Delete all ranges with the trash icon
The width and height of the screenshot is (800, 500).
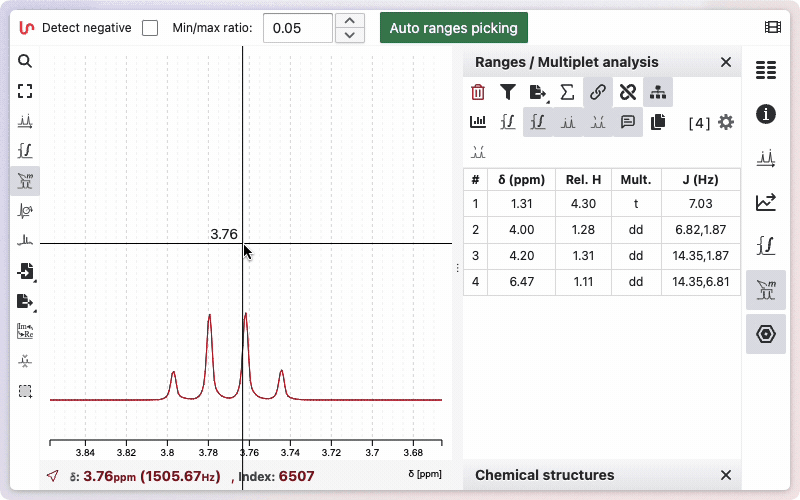coord(478,93)
